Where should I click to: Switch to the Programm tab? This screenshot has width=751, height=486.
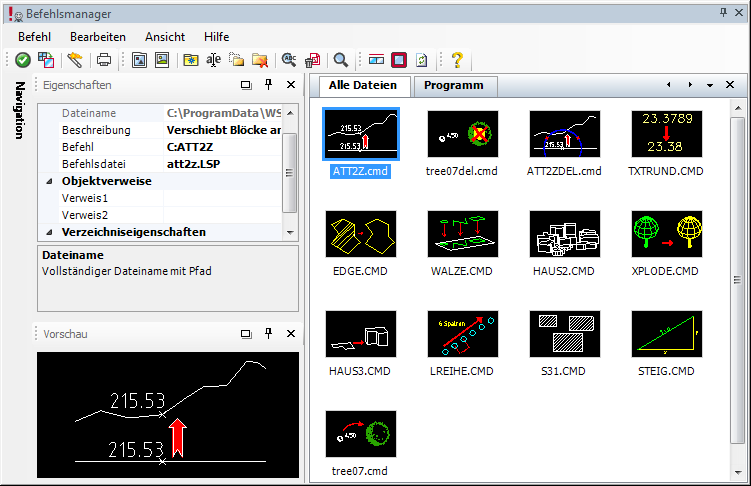point(454,86)
